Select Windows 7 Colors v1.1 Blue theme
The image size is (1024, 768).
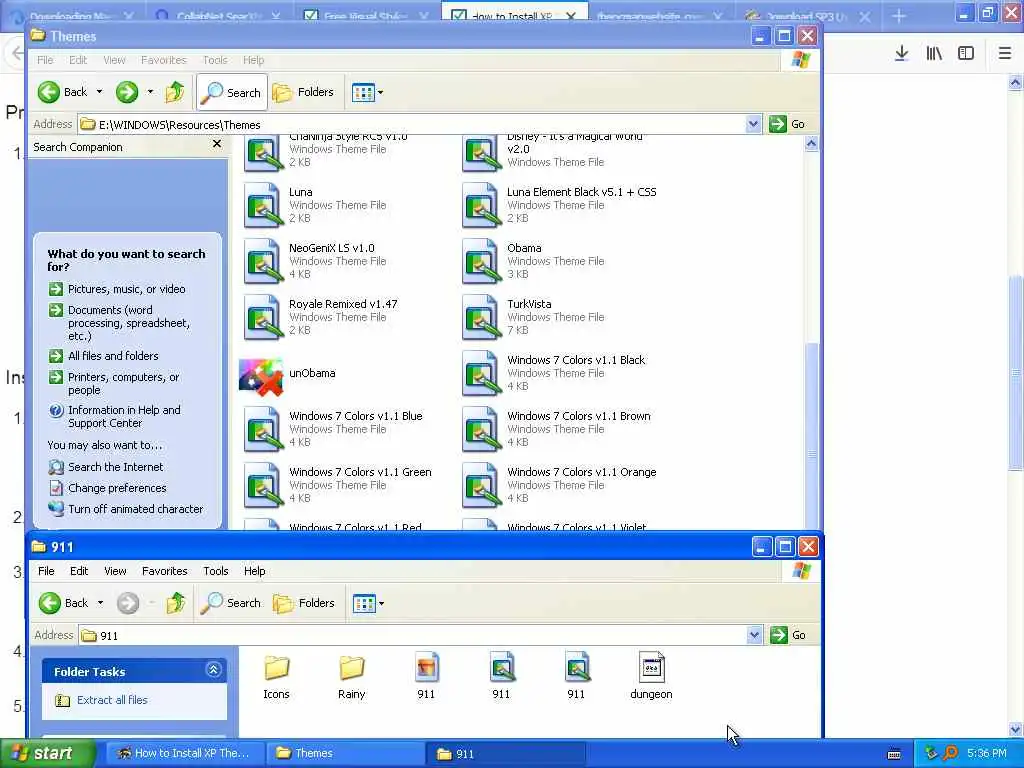[262, 430]
